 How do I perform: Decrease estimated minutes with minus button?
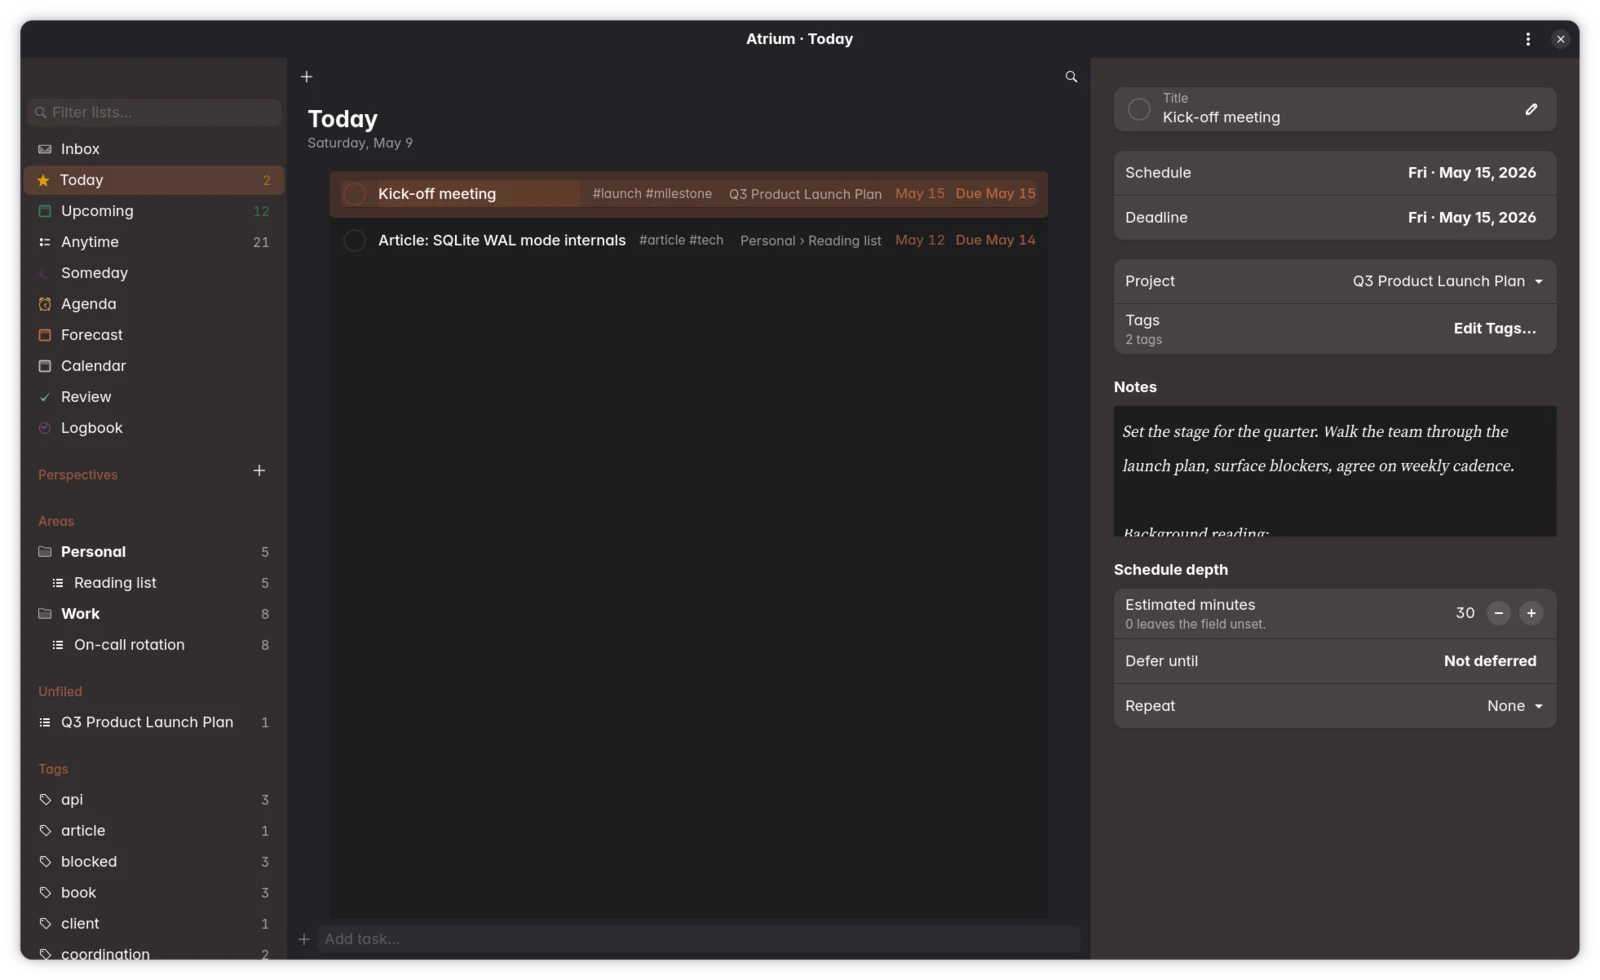pos(1498,613)
